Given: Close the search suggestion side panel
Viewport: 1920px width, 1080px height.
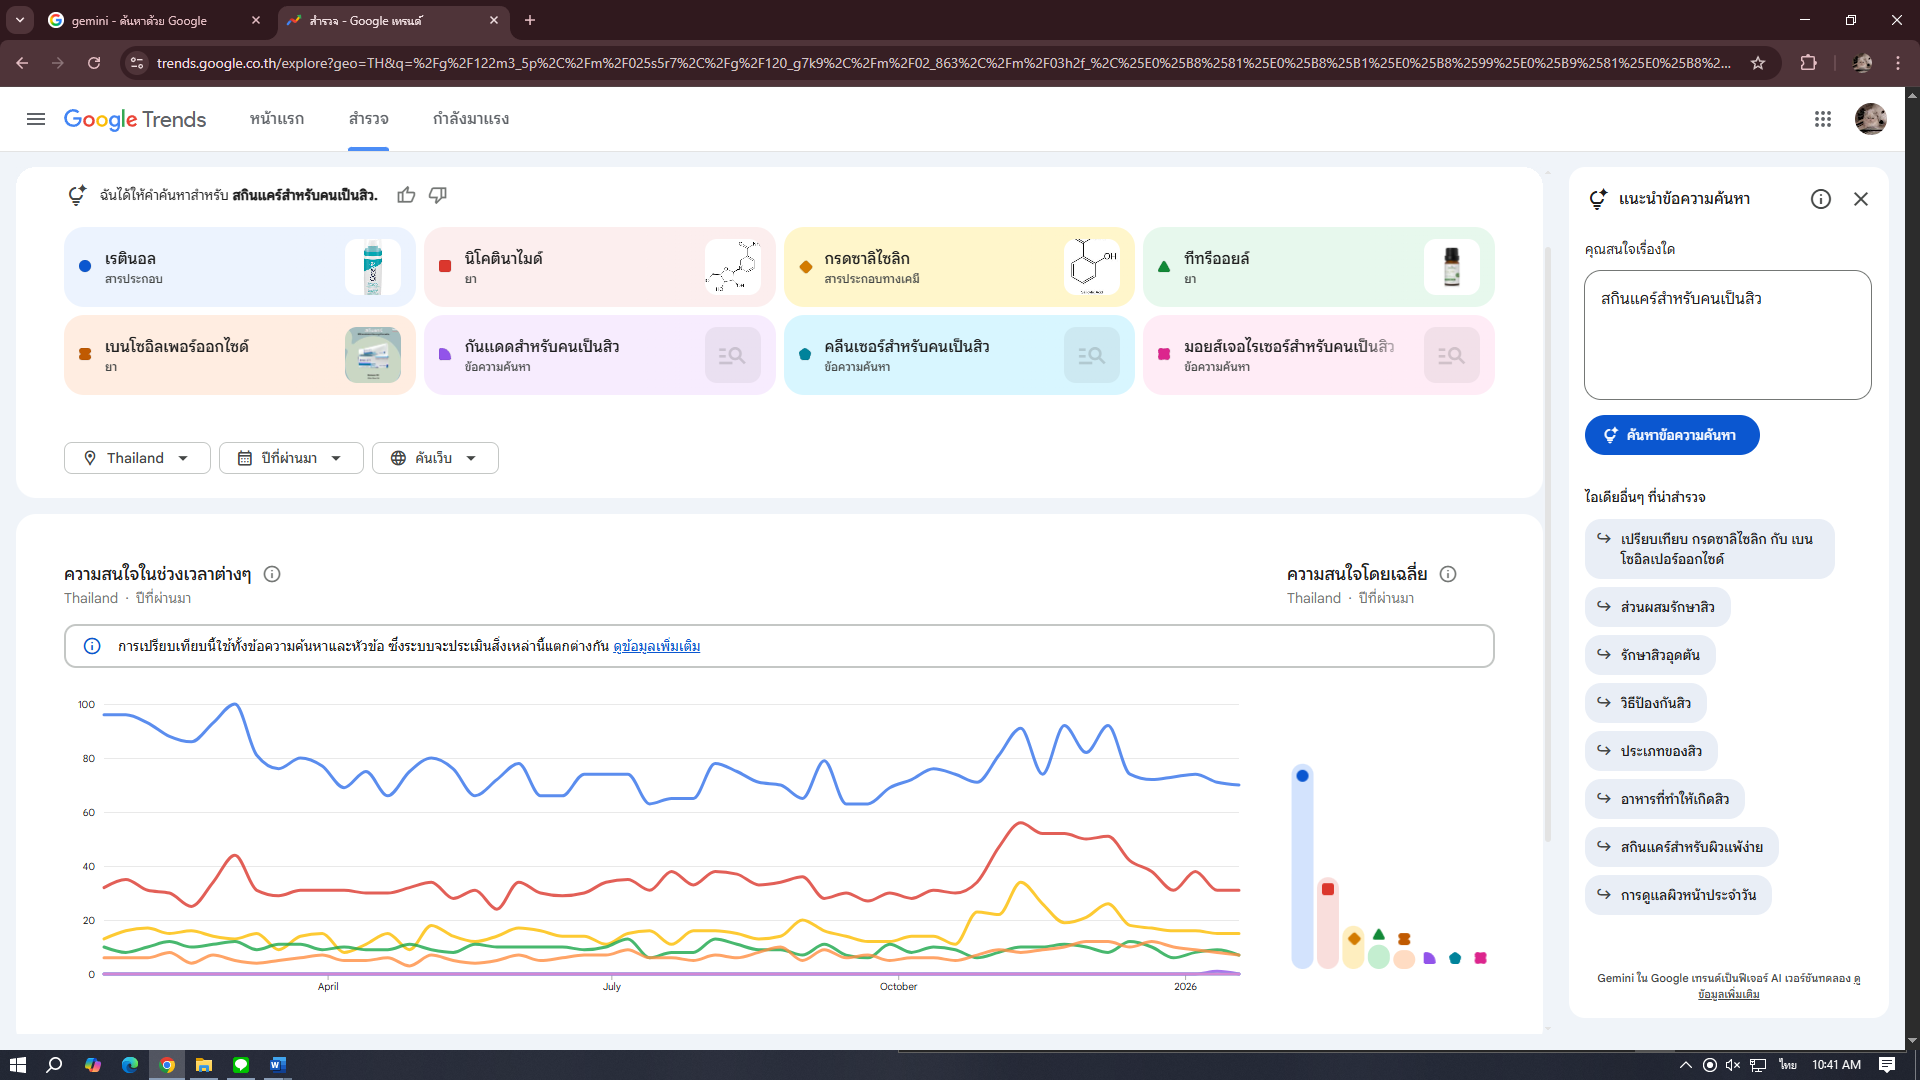Looking at the screenshot, I should coord(1861,199).
